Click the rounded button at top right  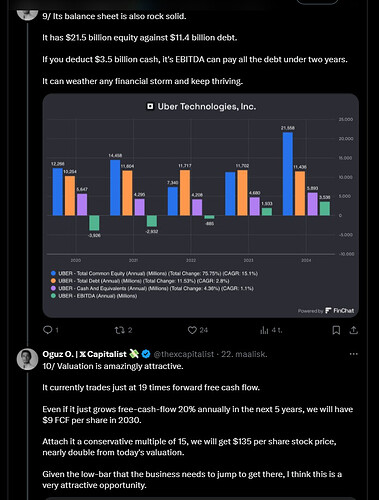point(317,2)
